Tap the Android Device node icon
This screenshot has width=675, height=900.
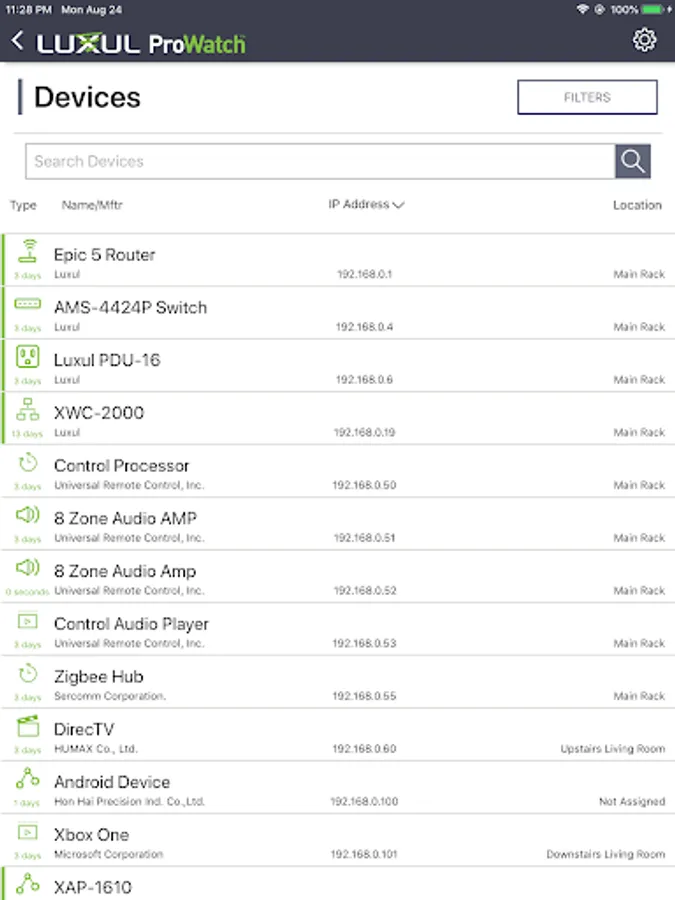point(28,780)
